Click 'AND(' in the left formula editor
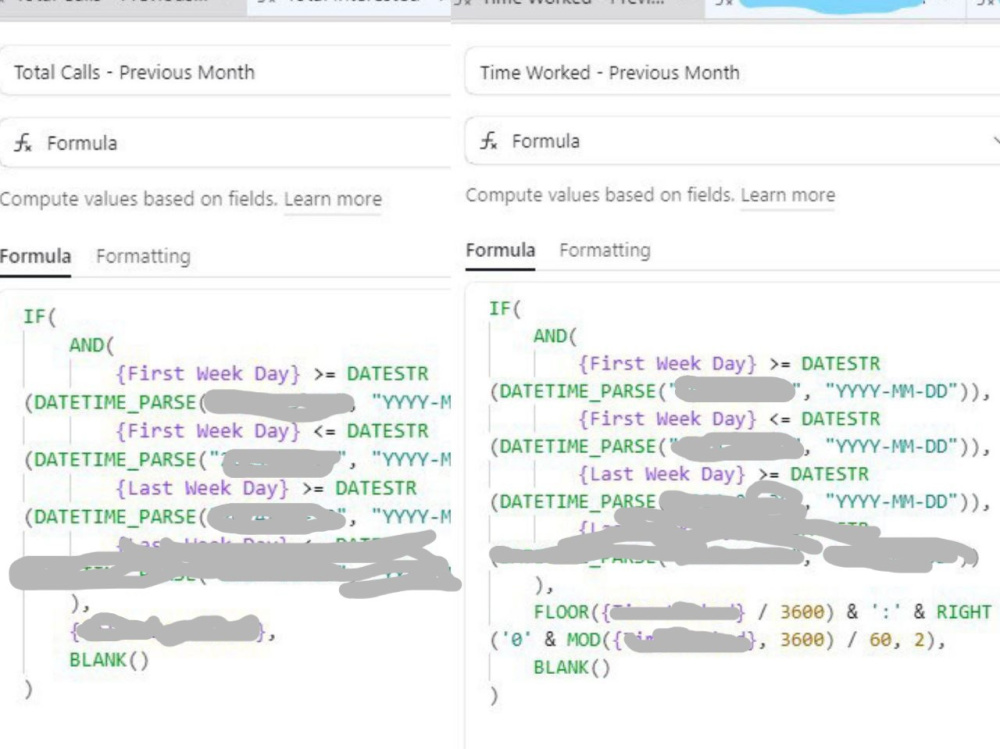Viewport: 1000px width, 749px height. [91, 345]
